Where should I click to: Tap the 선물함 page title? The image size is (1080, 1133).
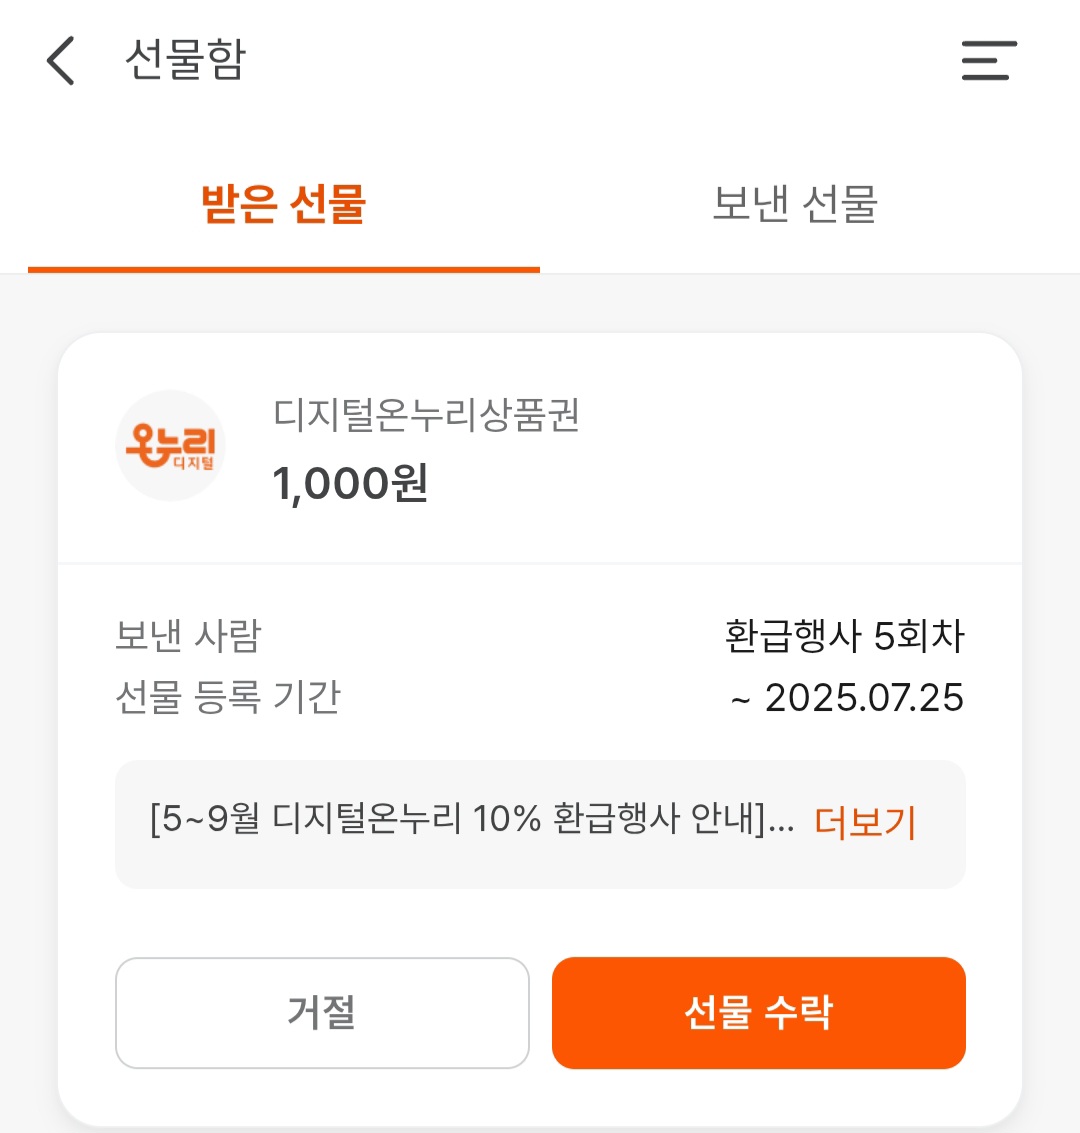coord(186,59)
